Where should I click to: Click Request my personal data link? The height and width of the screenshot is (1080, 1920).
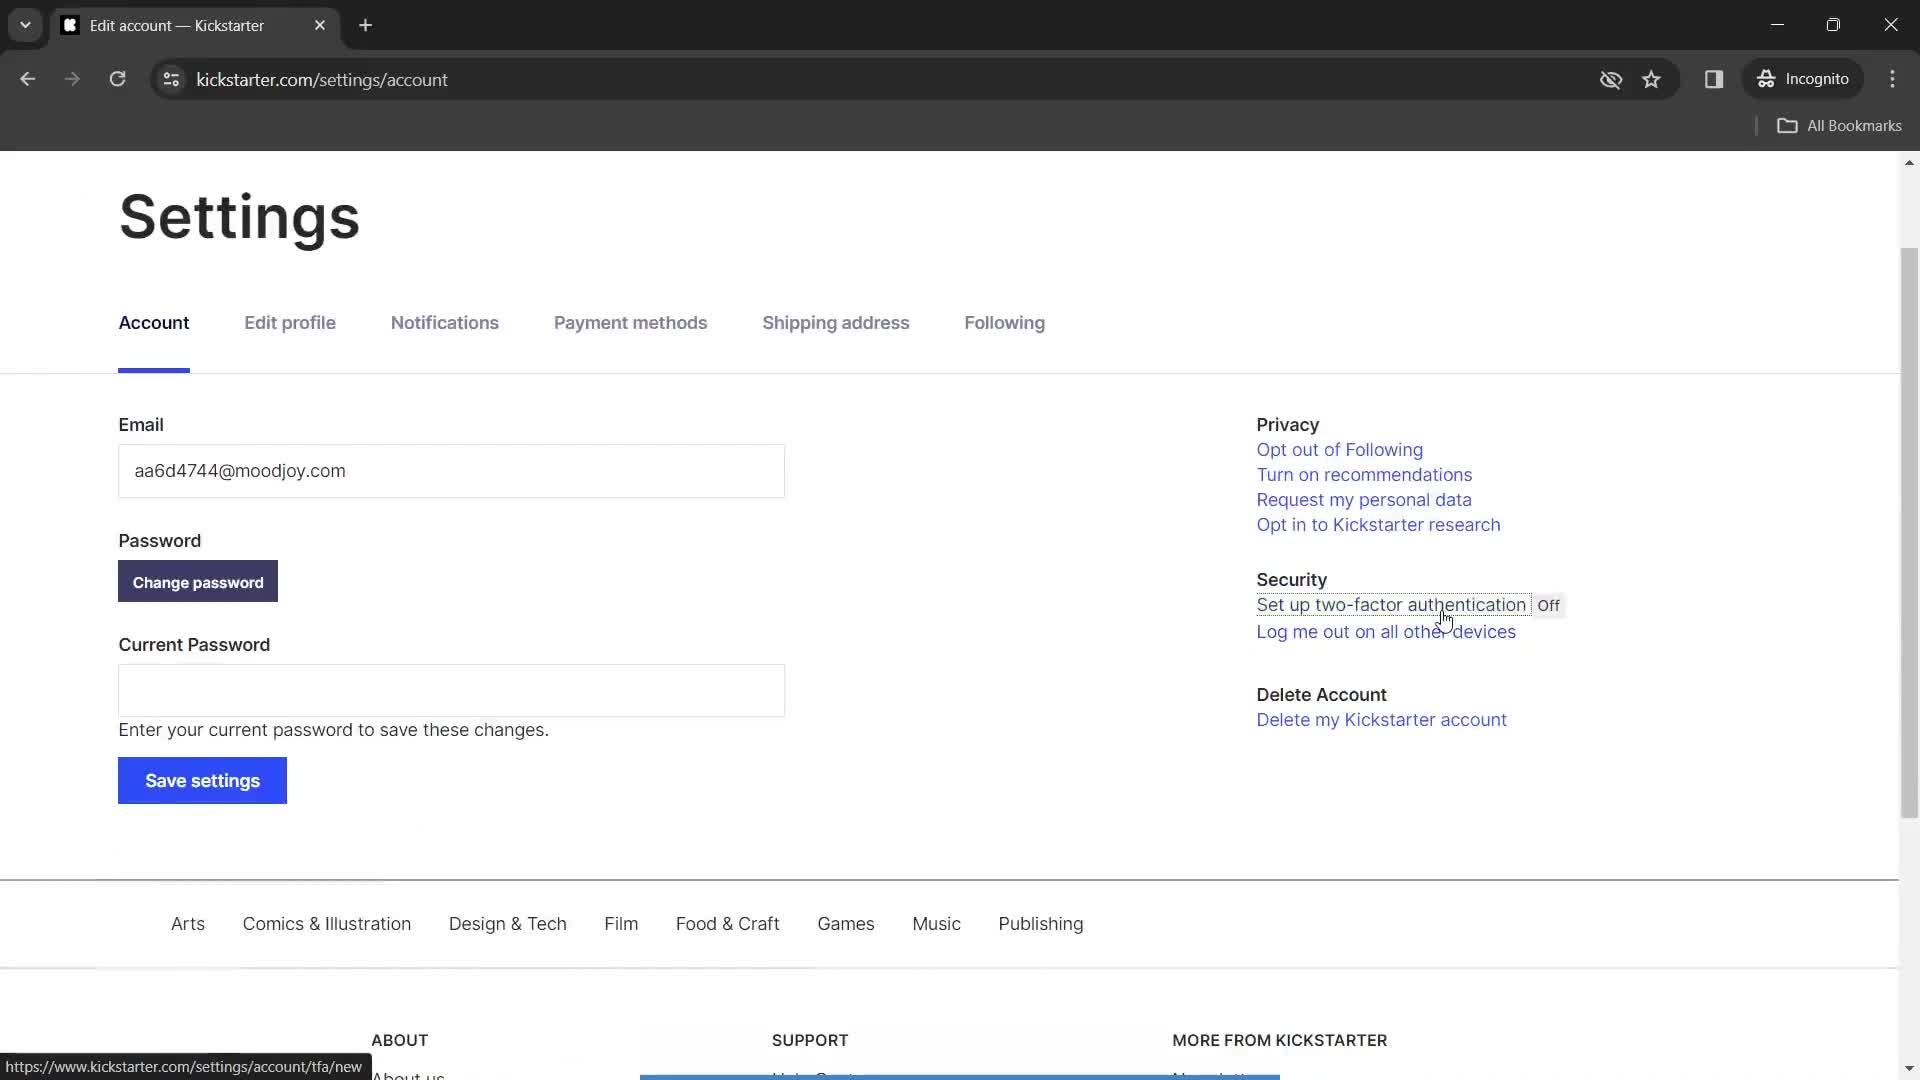click(x=1364, y=500)
